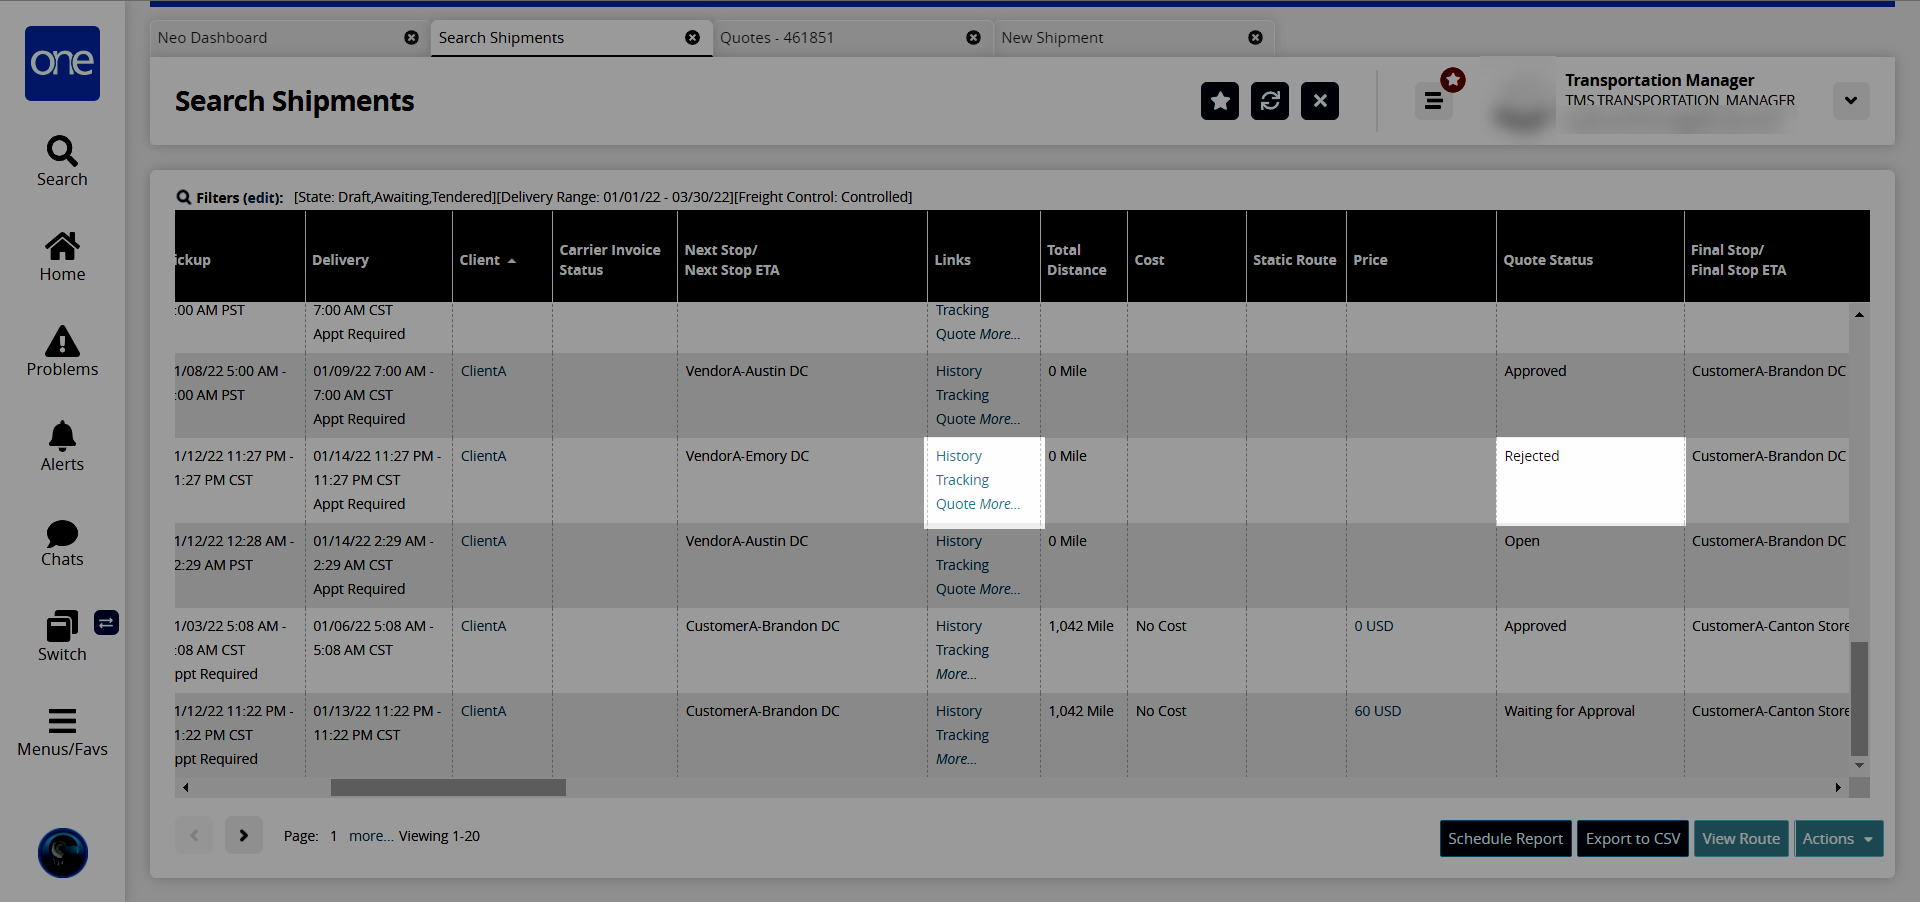Go to next page of results
The height and width of the screenshot is (902, 1920).
(243, 835)
